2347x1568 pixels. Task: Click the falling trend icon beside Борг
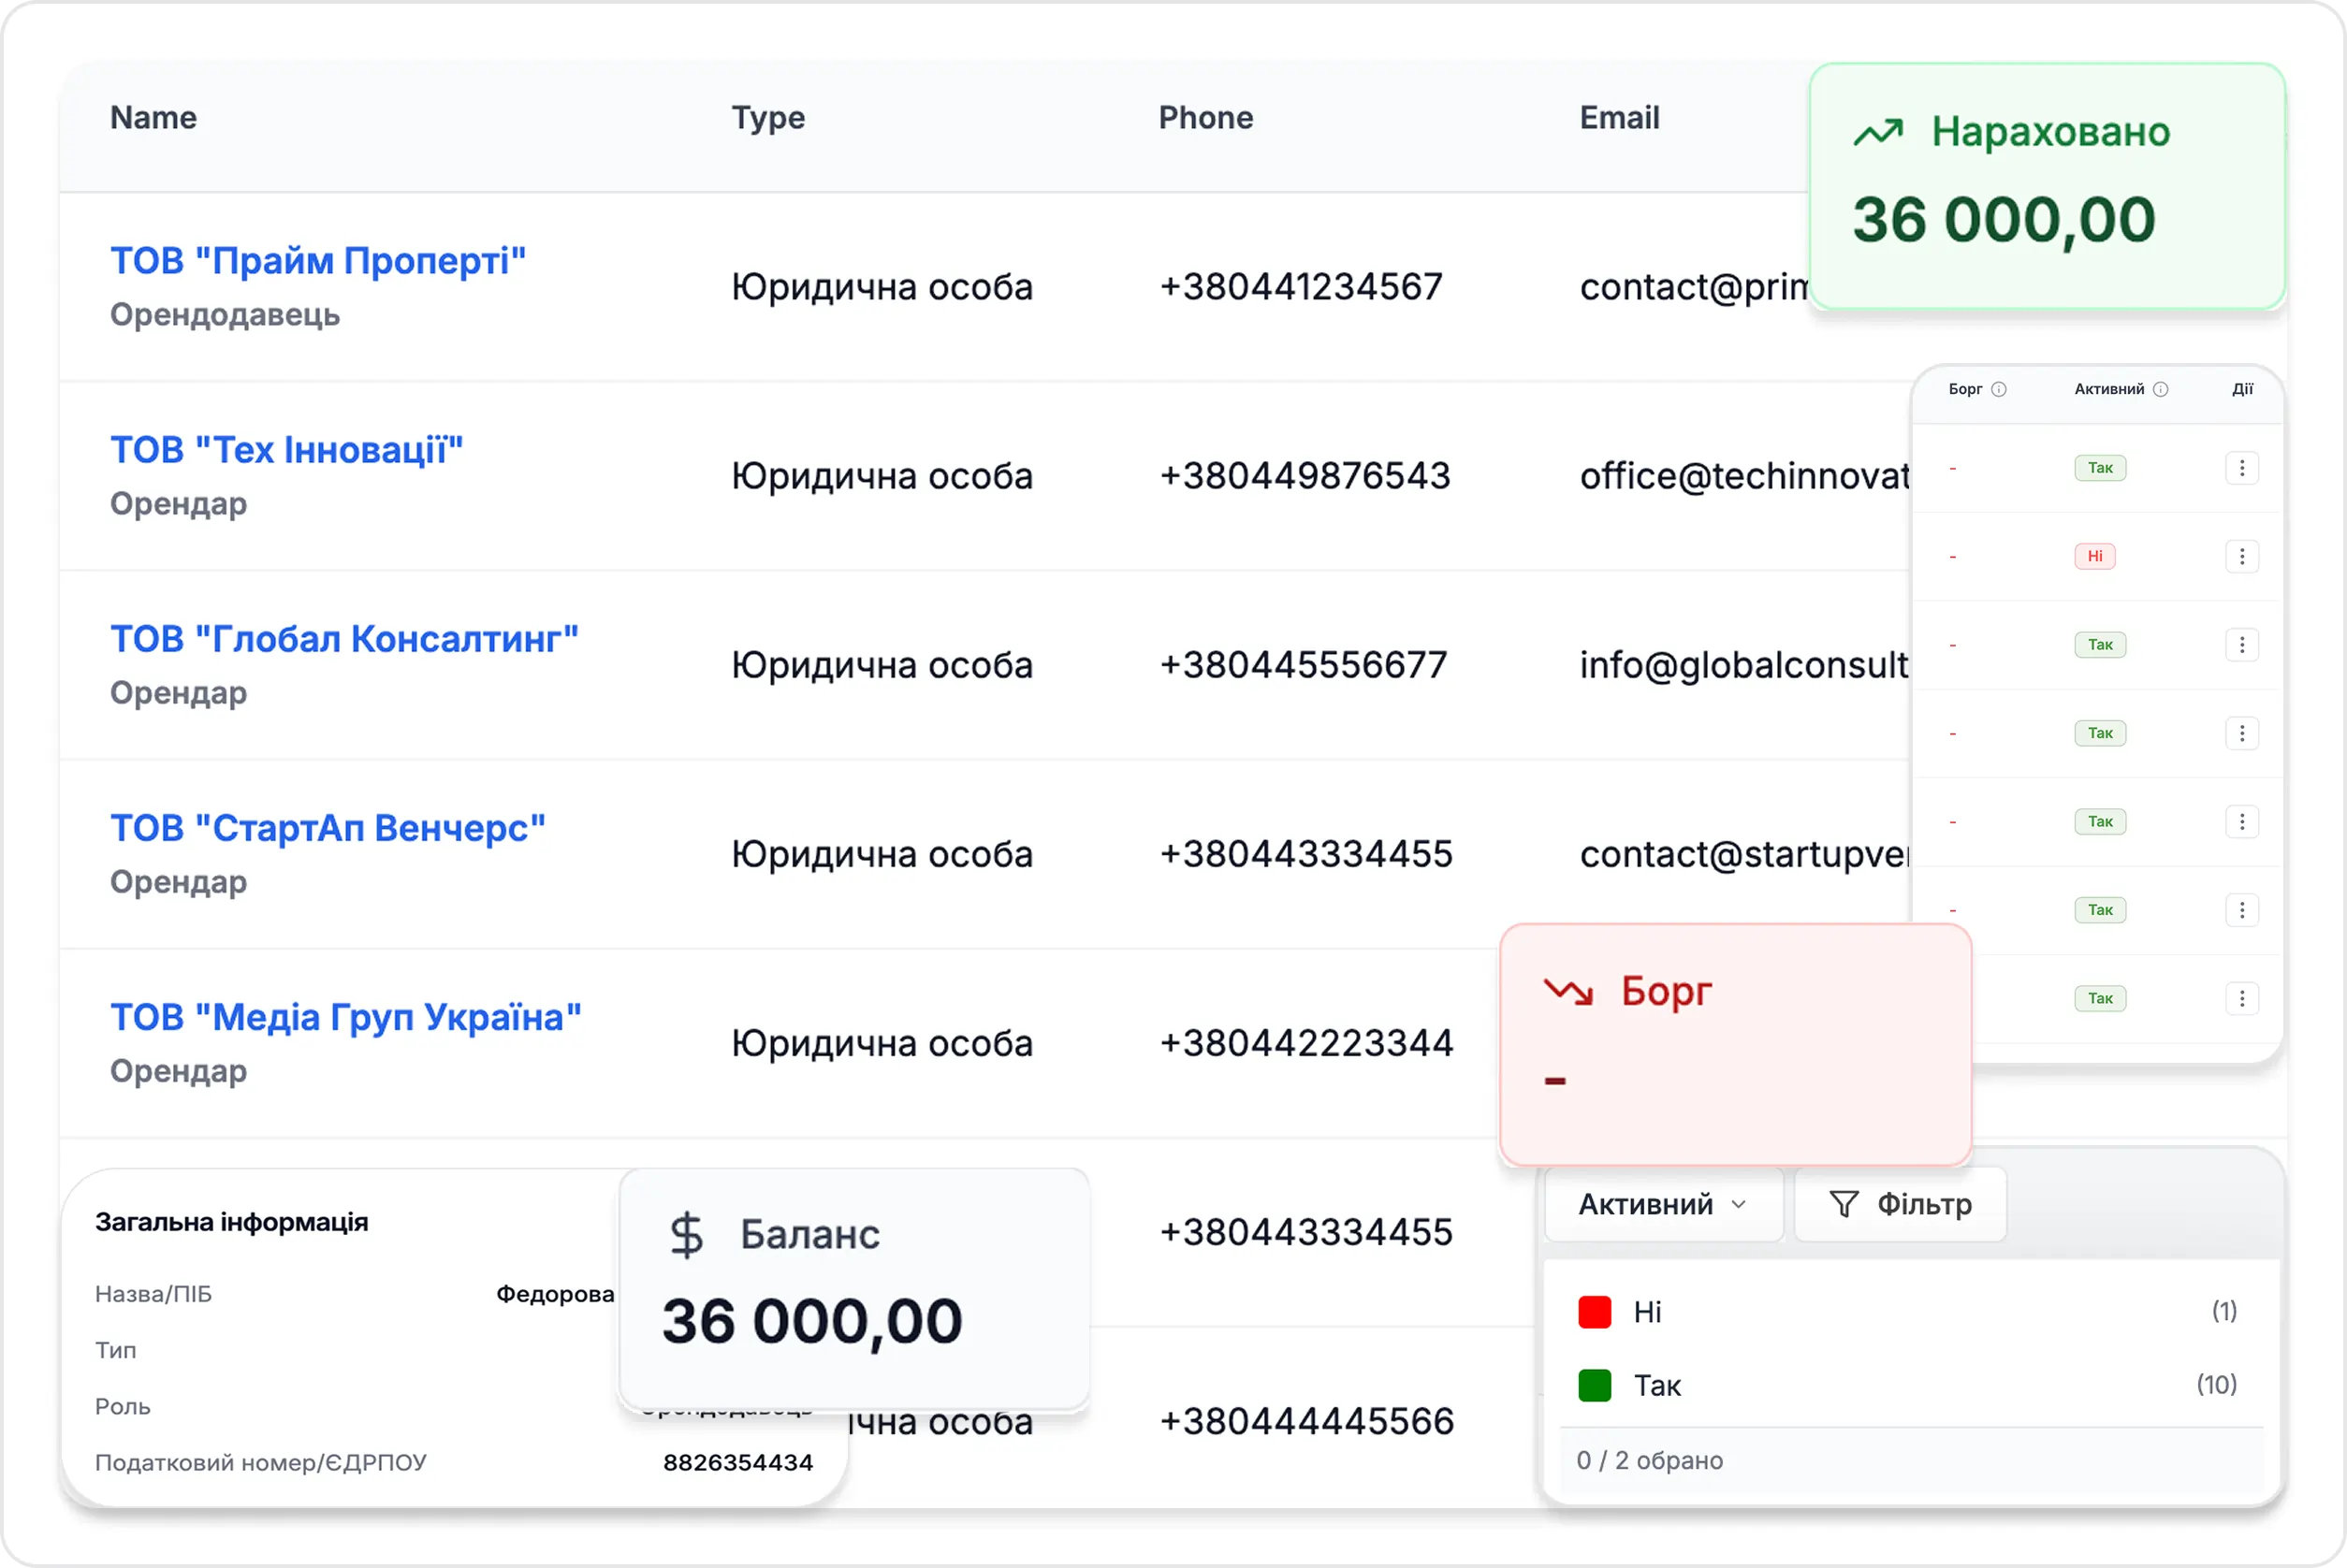tap(1568, 992)
